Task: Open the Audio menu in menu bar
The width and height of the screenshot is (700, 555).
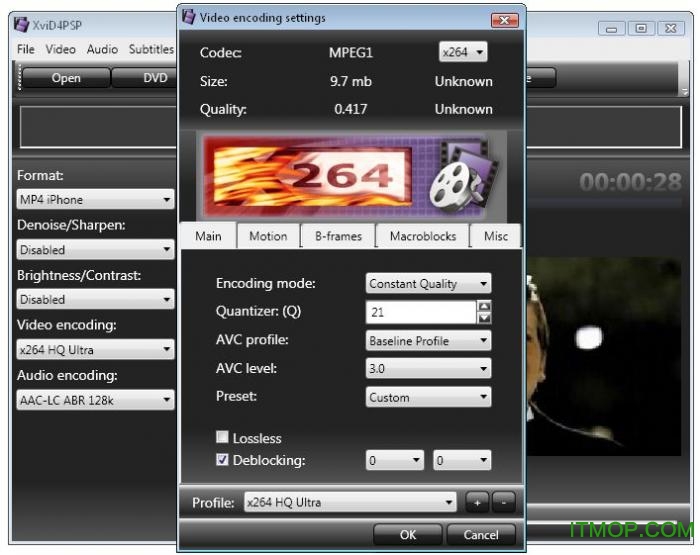Action: [x=102, y=49]
